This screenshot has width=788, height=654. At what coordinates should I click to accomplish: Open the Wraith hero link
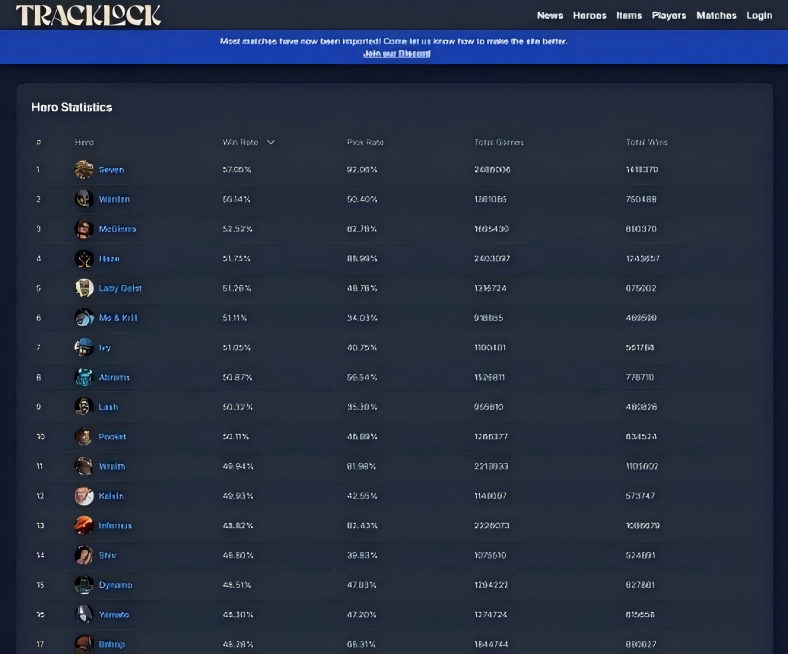click(x=112, y=466)
